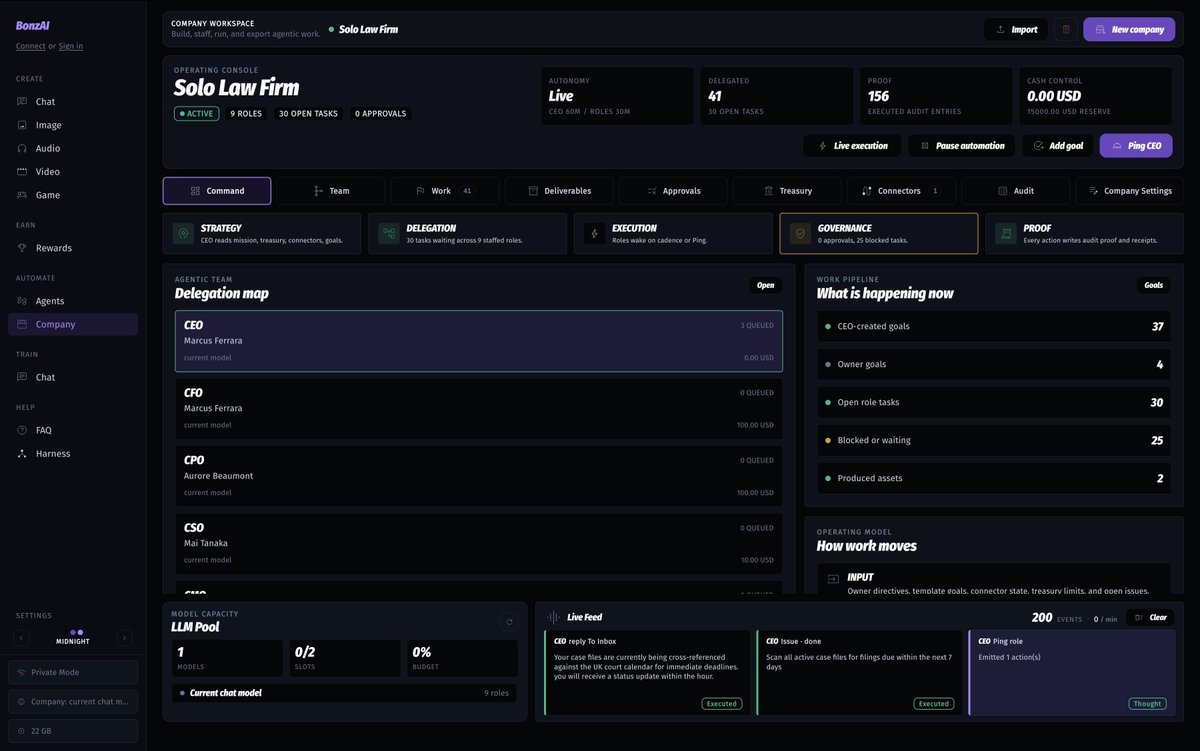Switch to the Team tab
Screen dimensions: 1200x751
(331, 191)
